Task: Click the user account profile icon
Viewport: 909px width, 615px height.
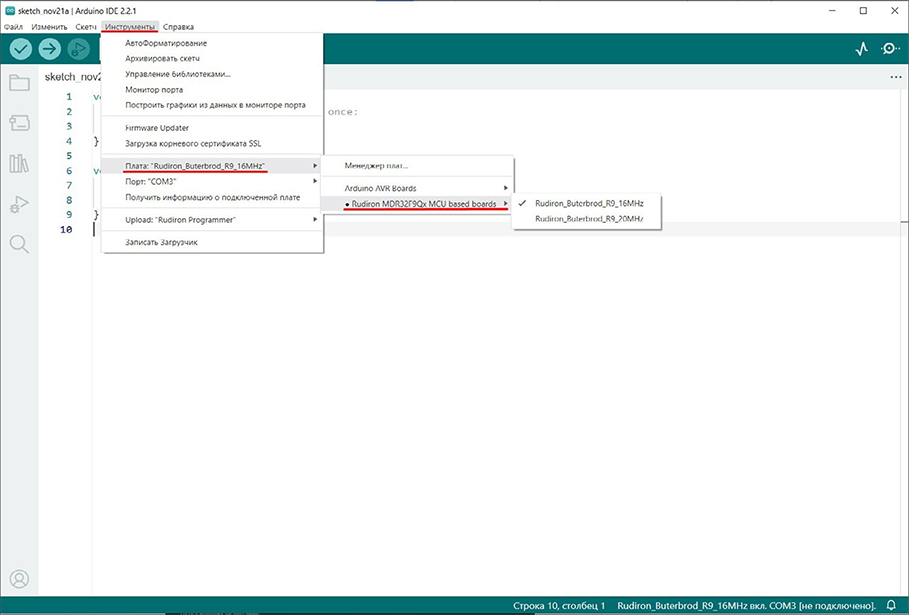Action: pyautogui.click(x=19, y=578)
